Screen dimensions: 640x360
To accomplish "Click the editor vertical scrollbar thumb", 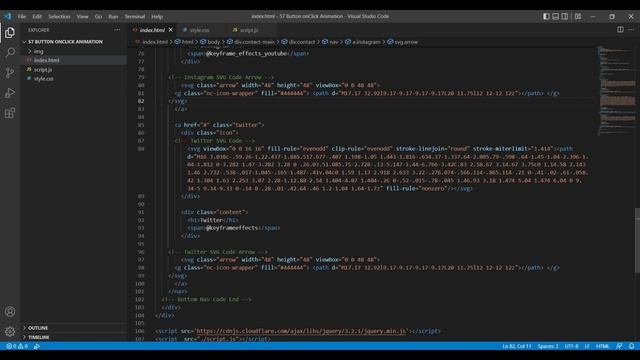I will pyautogui.click(x=637, y=240).
